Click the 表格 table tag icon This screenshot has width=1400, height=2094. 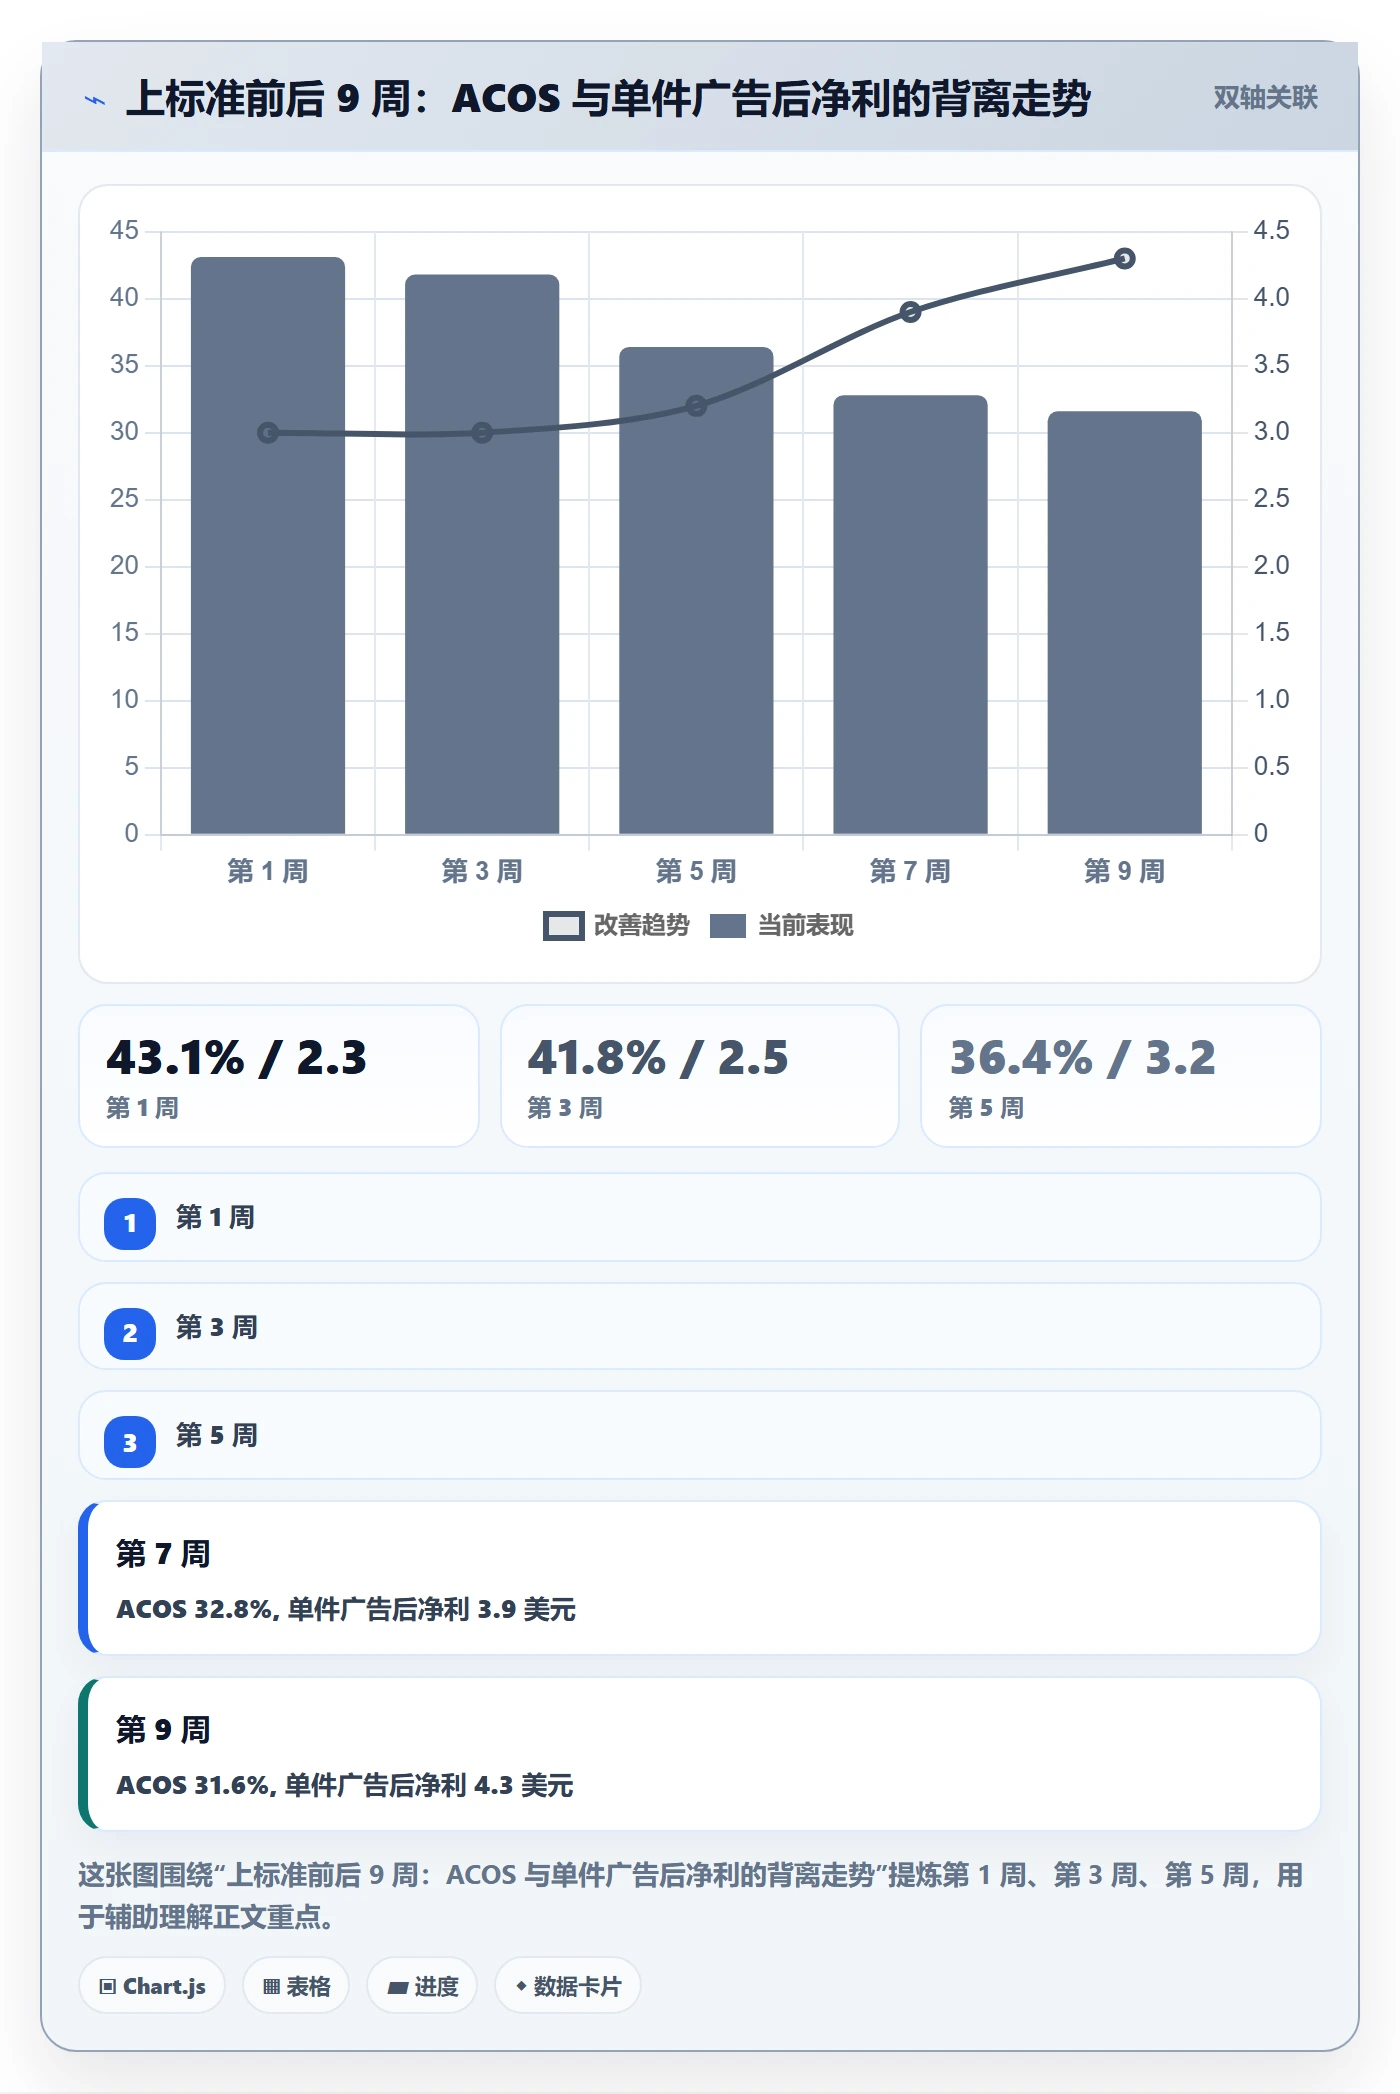[x=271, y=1986]
